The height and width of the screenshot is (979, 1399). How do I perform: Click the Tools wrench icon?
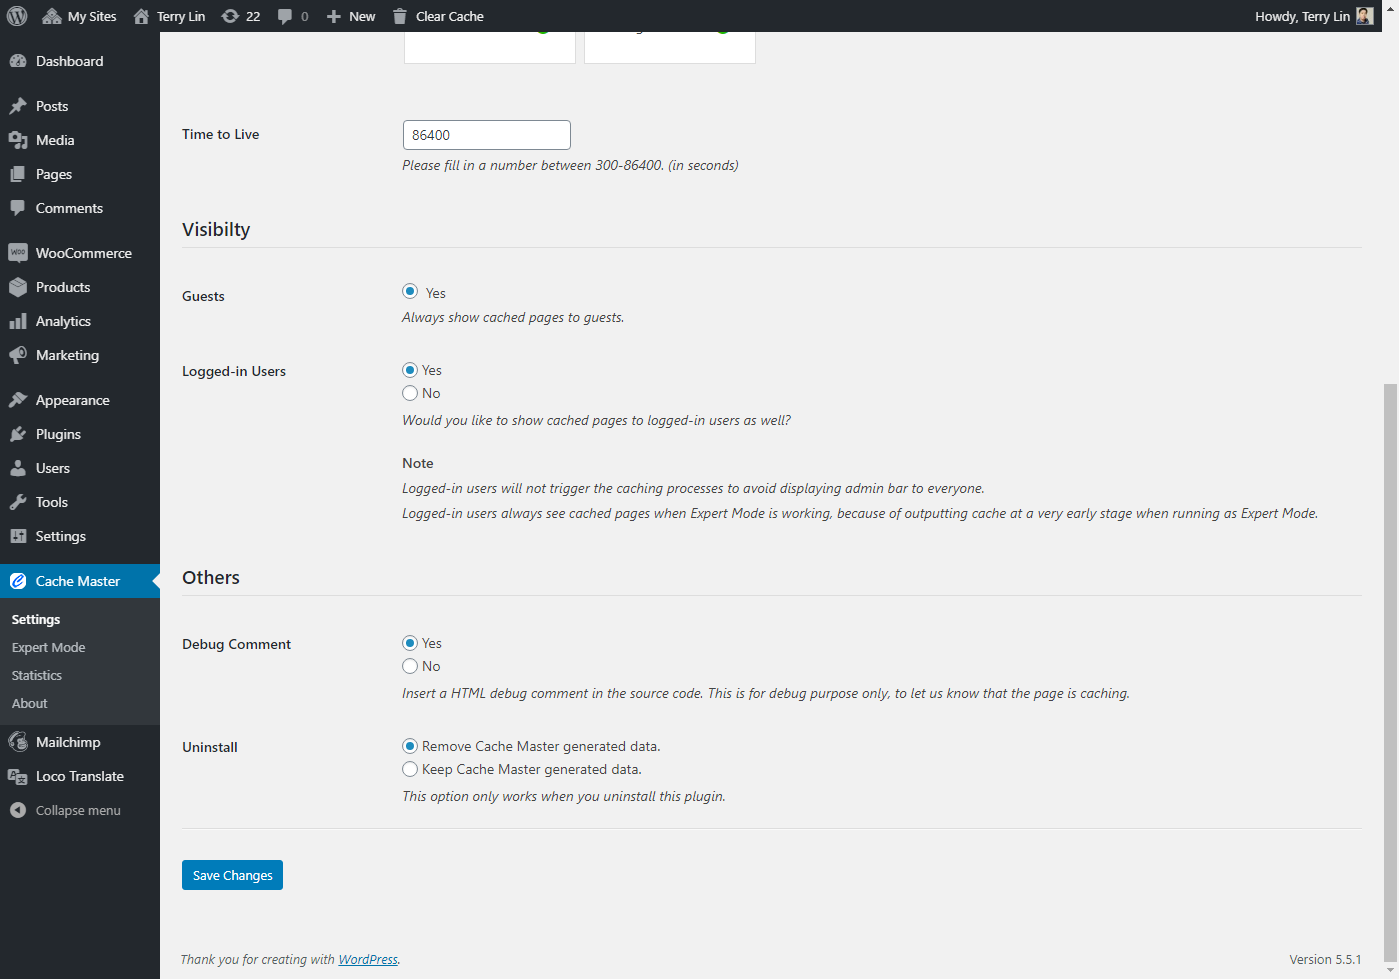[18, 502]
